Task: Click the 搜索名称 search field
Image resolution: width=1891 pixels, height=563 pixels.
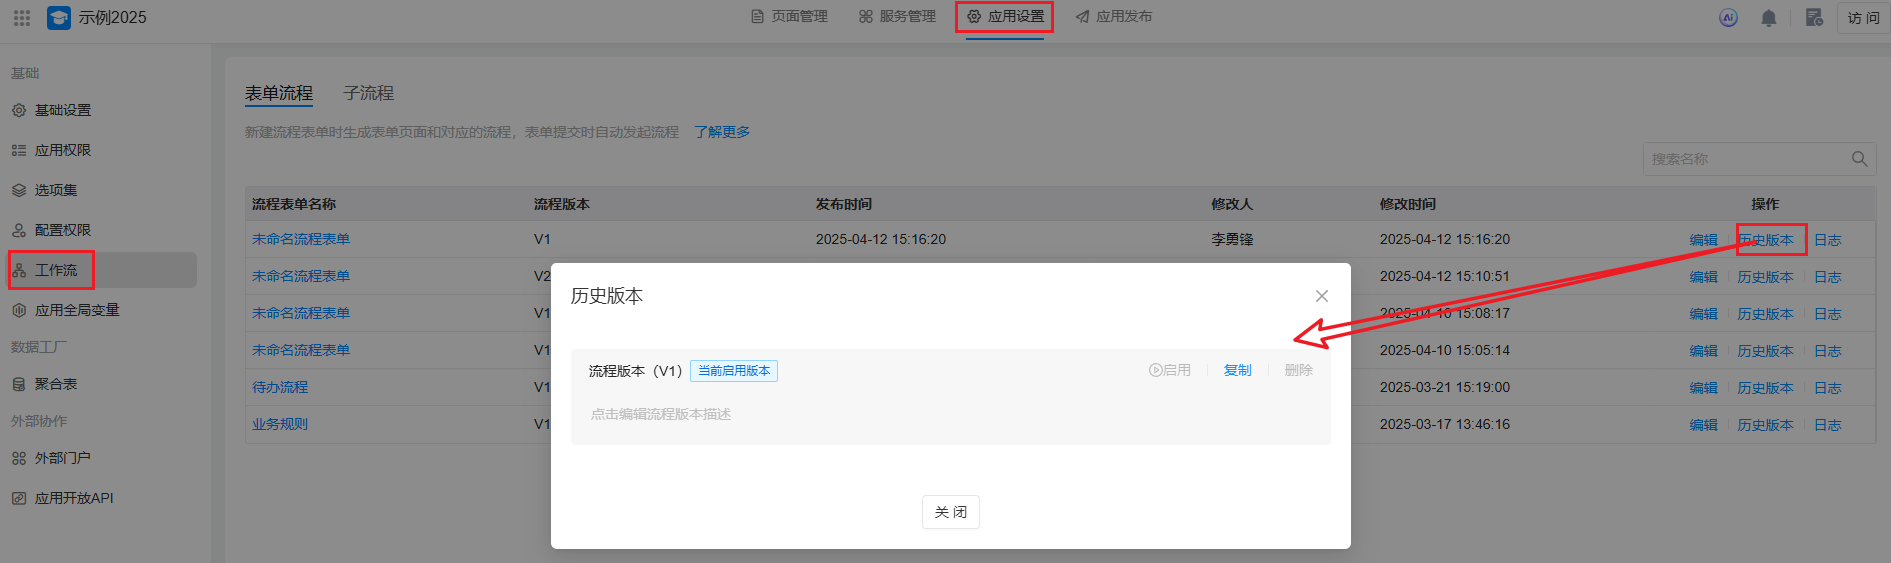Action: pyautogui.click(x=1745, y=159)
